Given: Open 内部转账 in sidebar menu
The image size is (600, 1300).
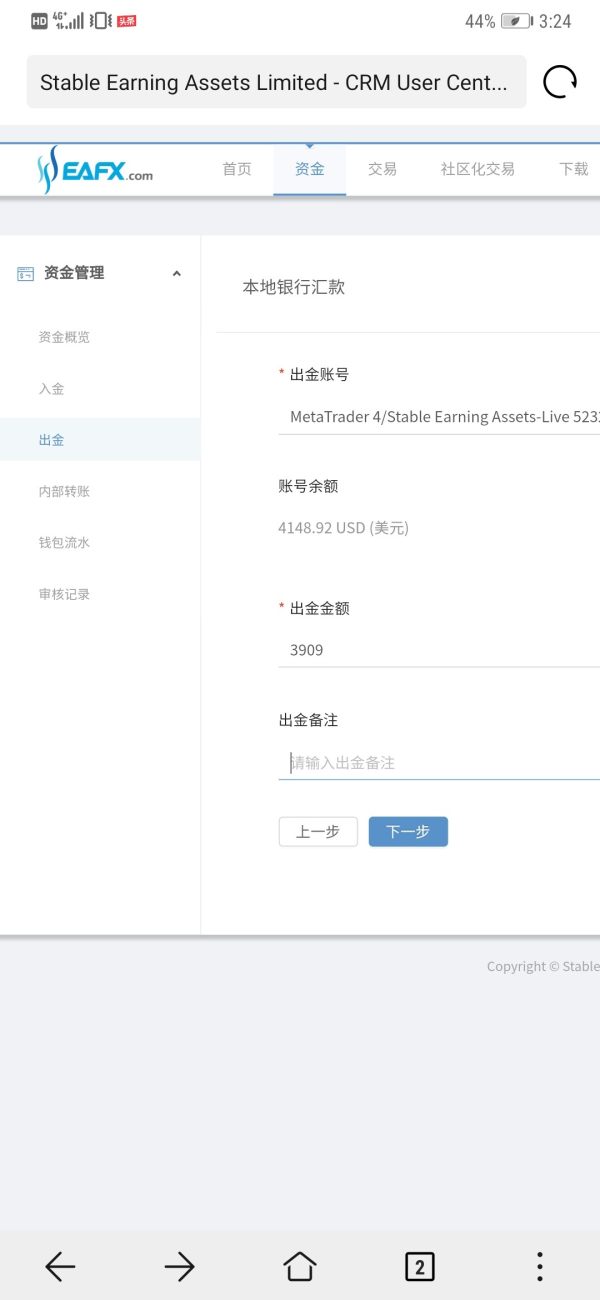Looking at the screenshot, I should click(x=64, y=491).
